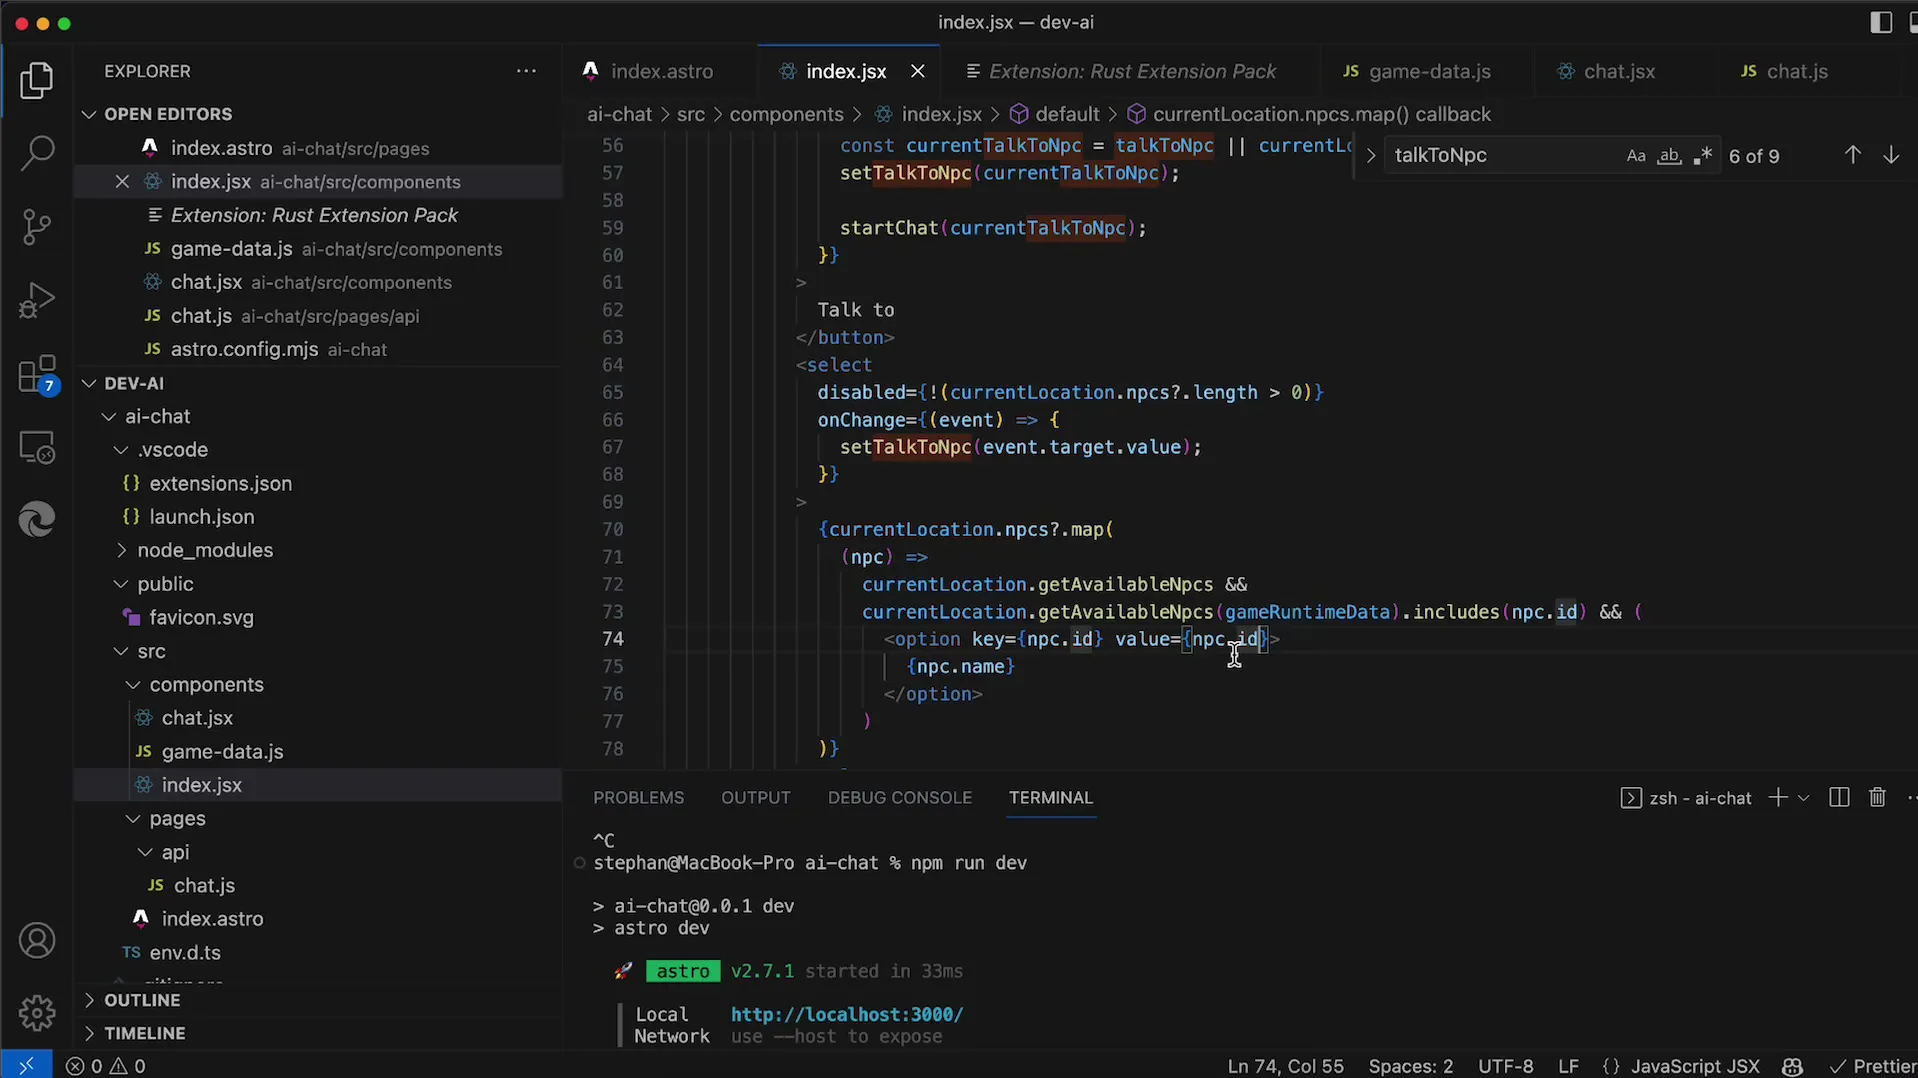
Task: Kill terminal with trash icon
Action: point(1877,798)
